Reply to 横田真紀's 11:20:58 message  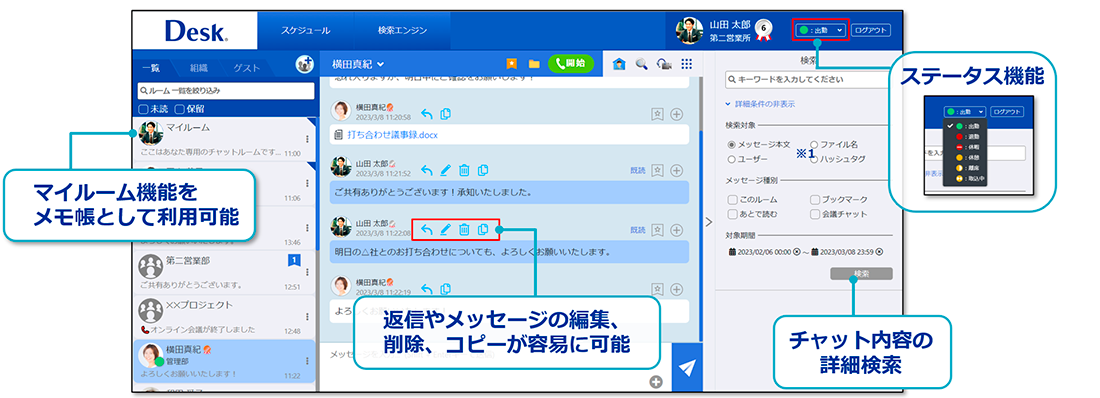tap(426, 114)
